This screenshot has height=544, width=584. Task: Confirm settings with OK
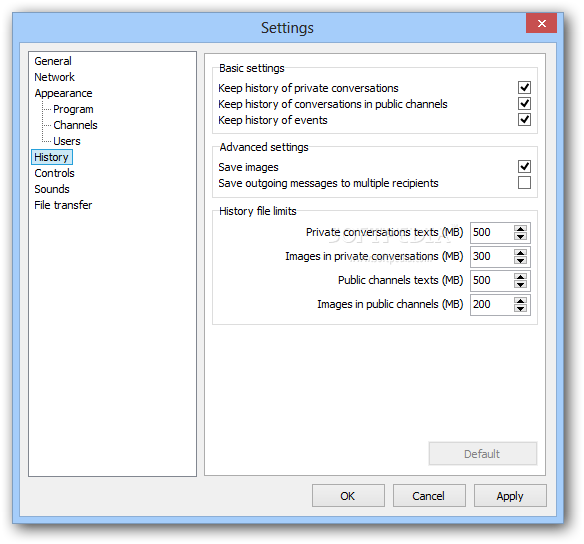pyautogui.click(x=348, y=496)
